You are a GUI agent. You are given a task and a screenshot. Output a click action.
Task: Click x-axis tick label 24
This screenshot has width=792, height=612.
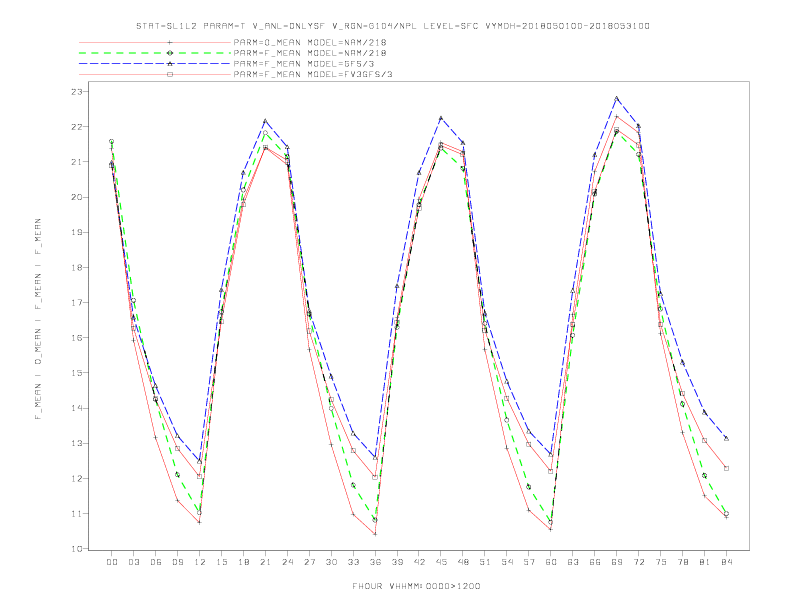287,562
